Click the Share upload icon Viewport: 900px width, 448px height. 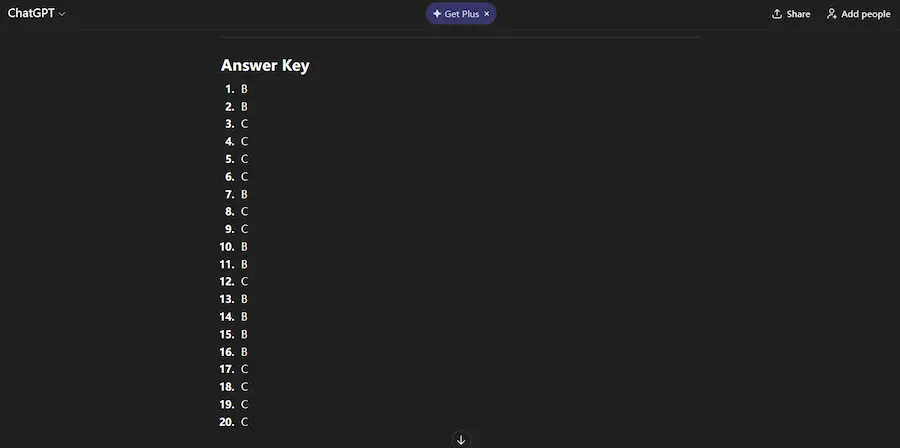[x=777, y=14]
